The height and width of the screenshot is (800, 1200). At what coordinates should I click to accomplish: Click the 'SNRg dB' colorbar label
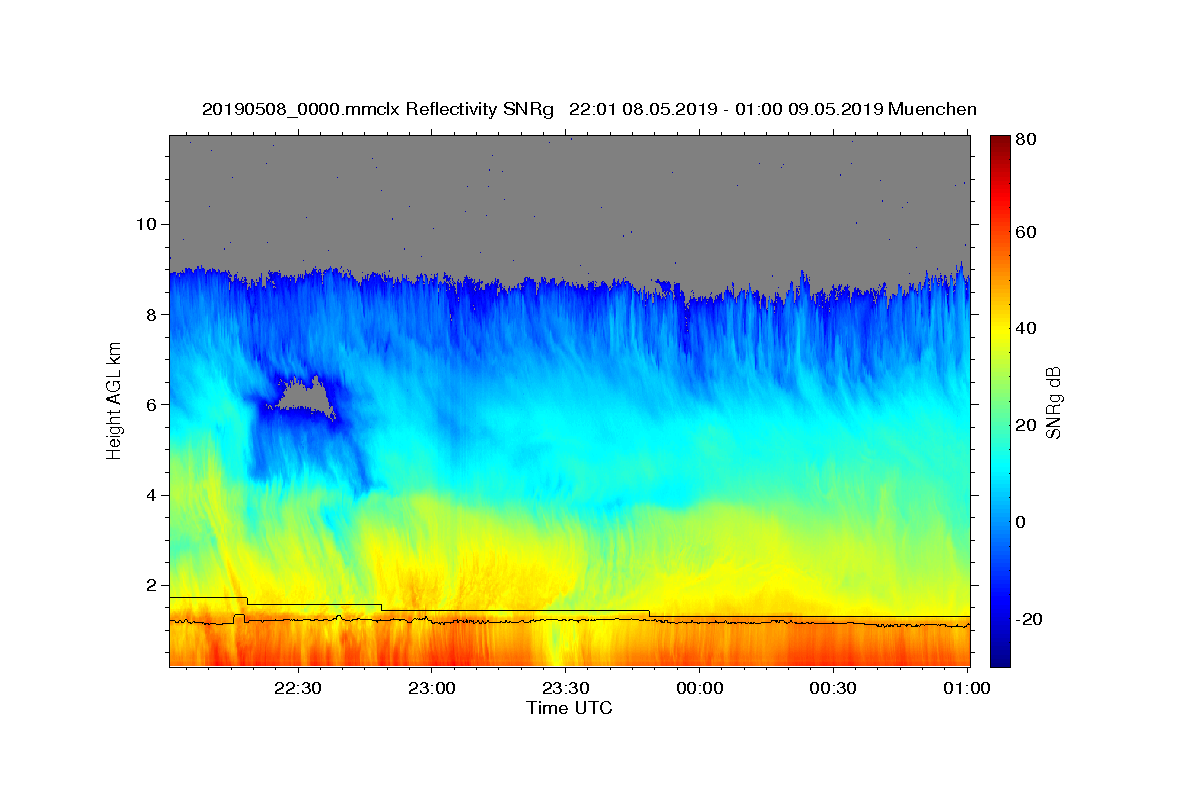[x=1053, y=402]
